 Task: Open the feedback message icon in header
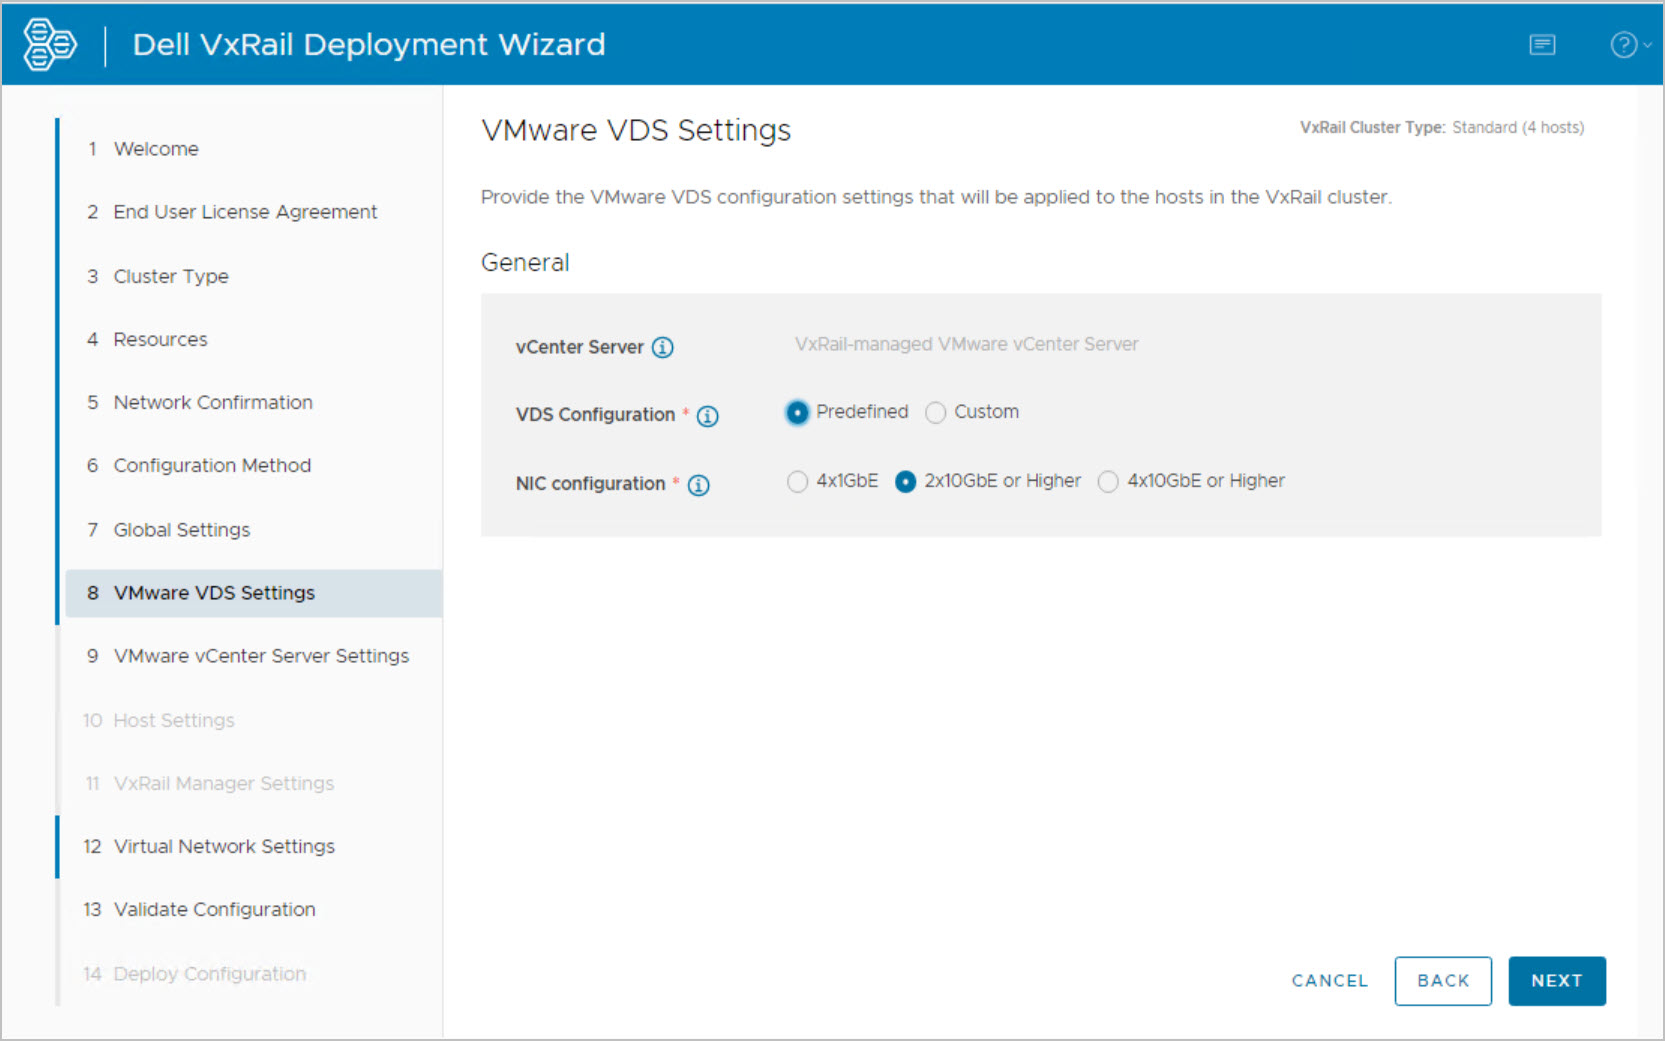click(1542, 45)
